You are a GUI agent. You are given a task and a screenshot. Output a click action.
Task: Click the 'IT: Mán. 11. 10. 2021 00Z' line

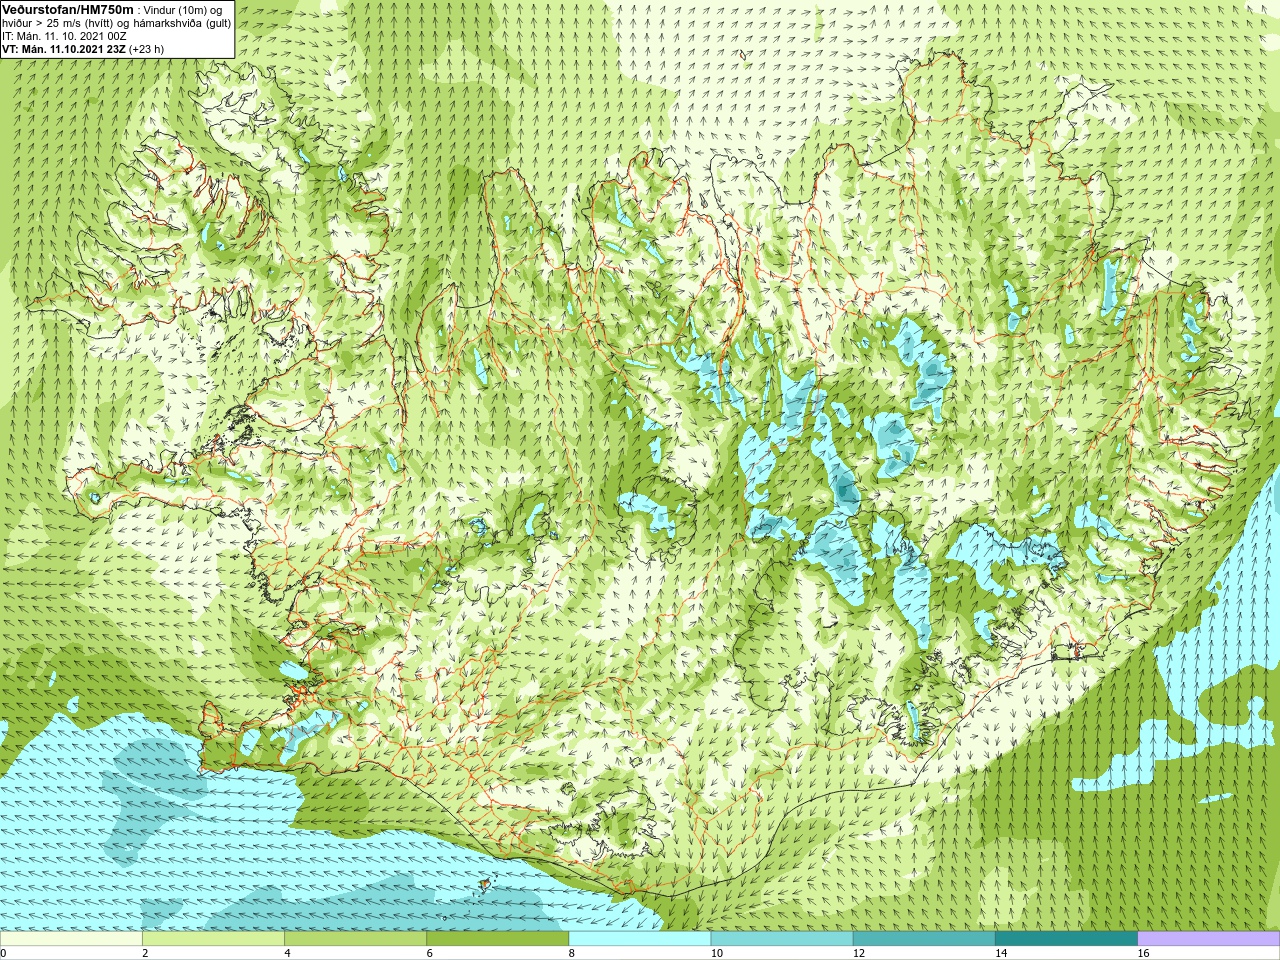click(64, 36)
